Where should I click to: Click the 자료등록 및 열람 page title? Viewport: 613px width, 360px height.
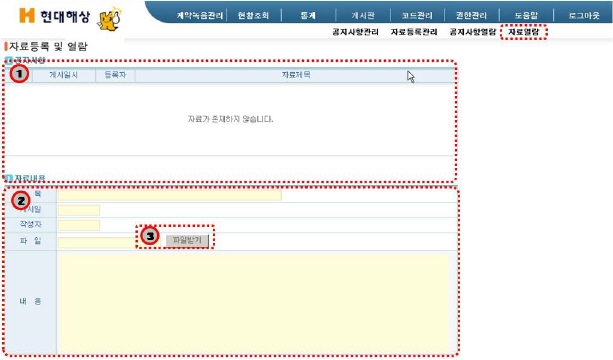coord(48,47)
